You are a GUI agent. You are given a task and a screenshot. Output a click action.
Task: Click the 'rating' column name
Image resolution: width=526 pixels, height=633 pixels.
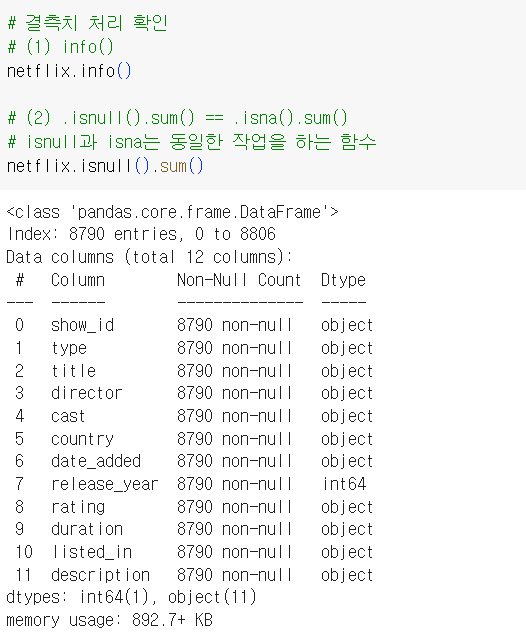pyautogui.click(x=78, y=507)
